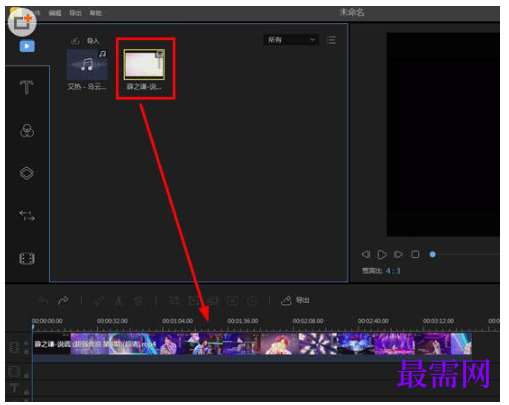This screenshot has height=405, width=509.
Task: Open the Overlays panel (stacked layers icon)
Action: click(27, 173)
